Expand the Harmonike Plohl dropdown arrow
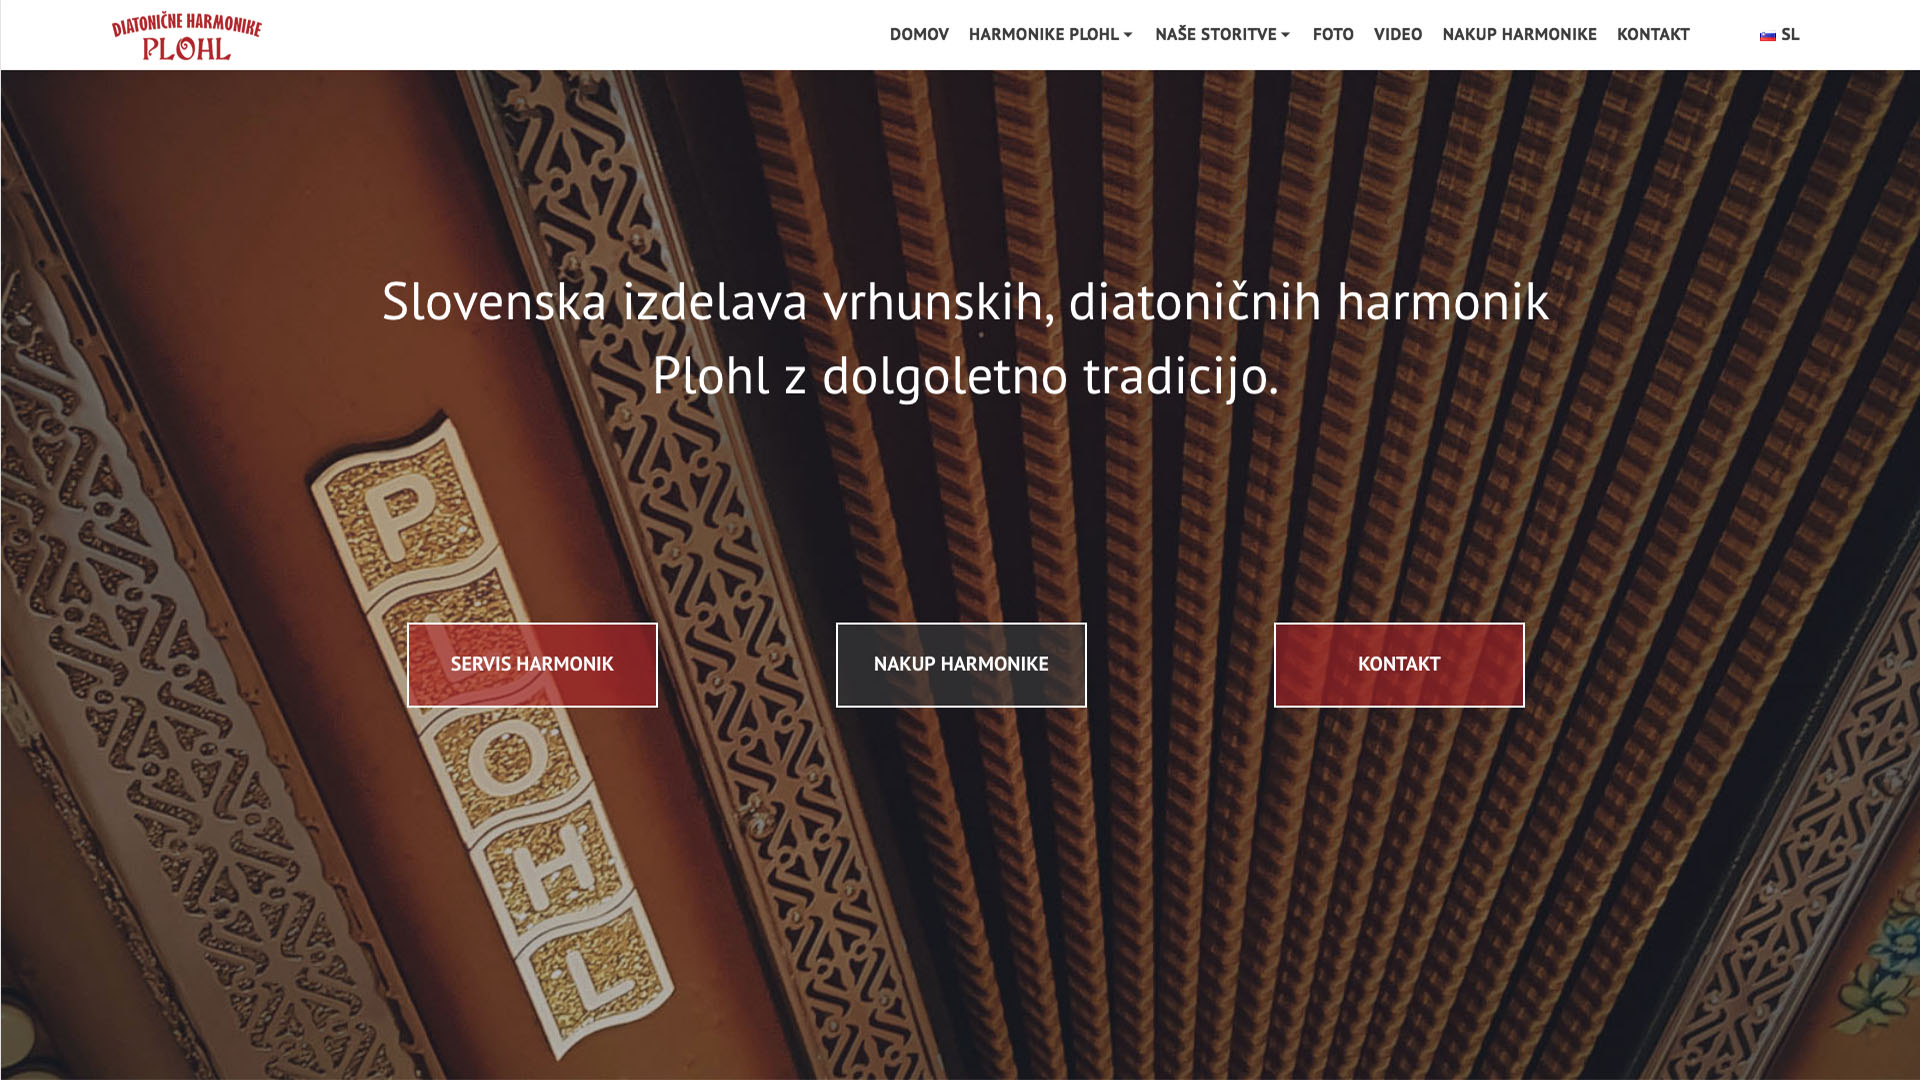 [1128, 35]
